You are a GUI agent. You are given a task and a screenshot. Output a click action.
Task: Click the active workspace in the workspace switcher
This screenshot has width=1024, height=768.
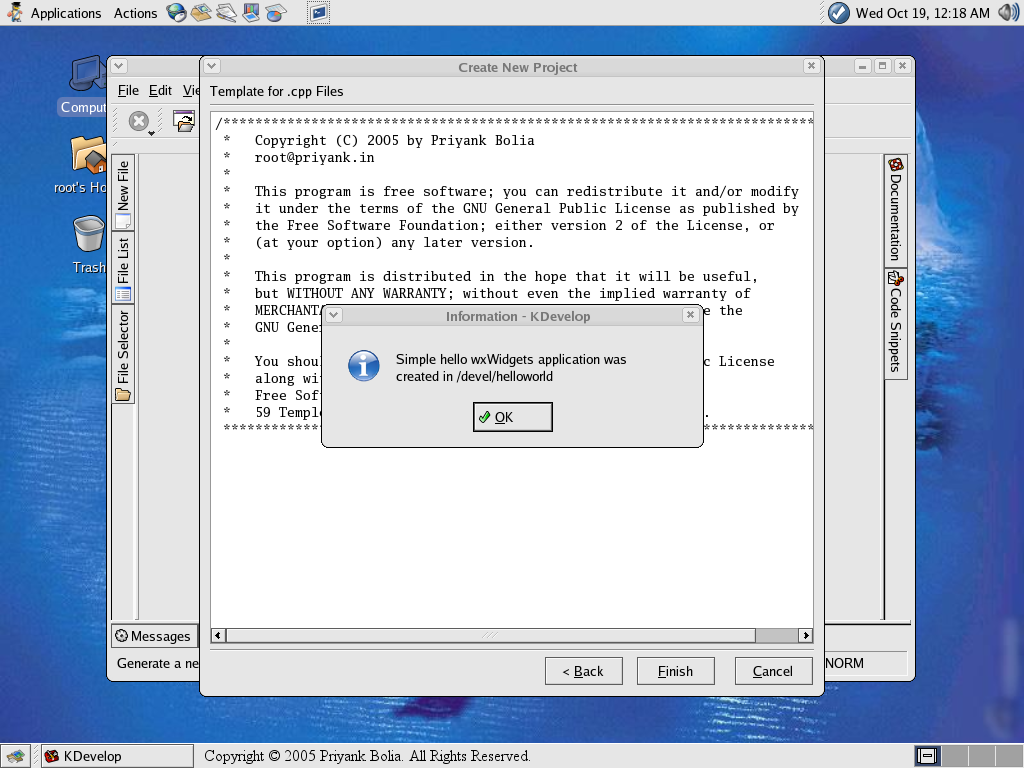coord(927,756)
